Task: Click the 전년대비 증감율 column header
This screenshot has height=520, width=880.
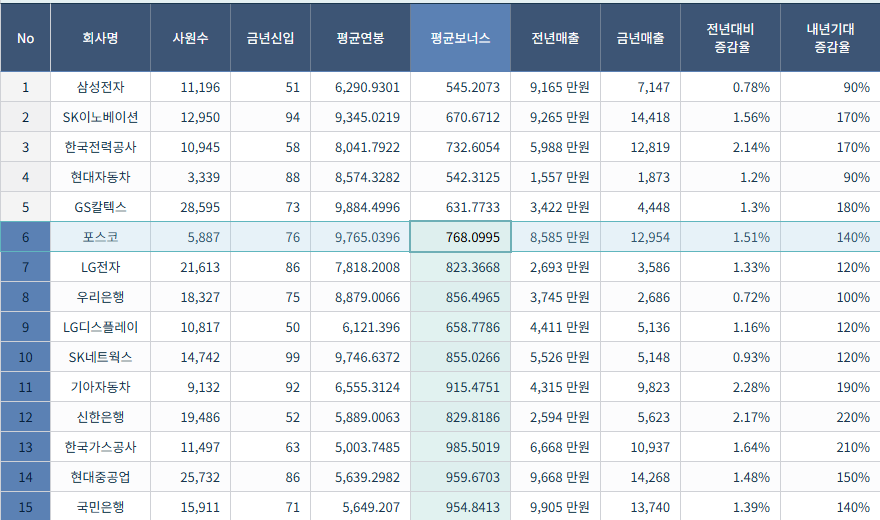Action: [730, 38]
